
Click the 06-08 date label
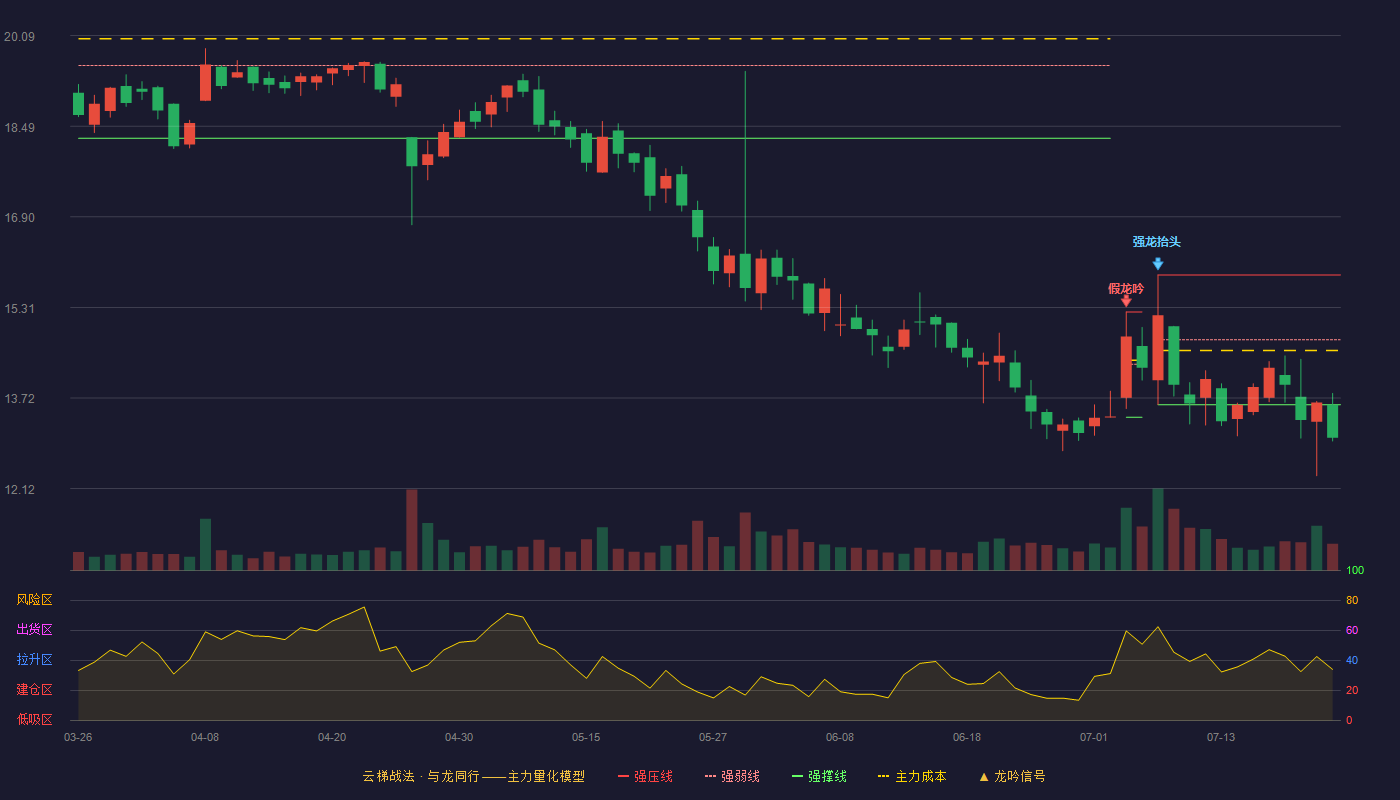[840, 737]
